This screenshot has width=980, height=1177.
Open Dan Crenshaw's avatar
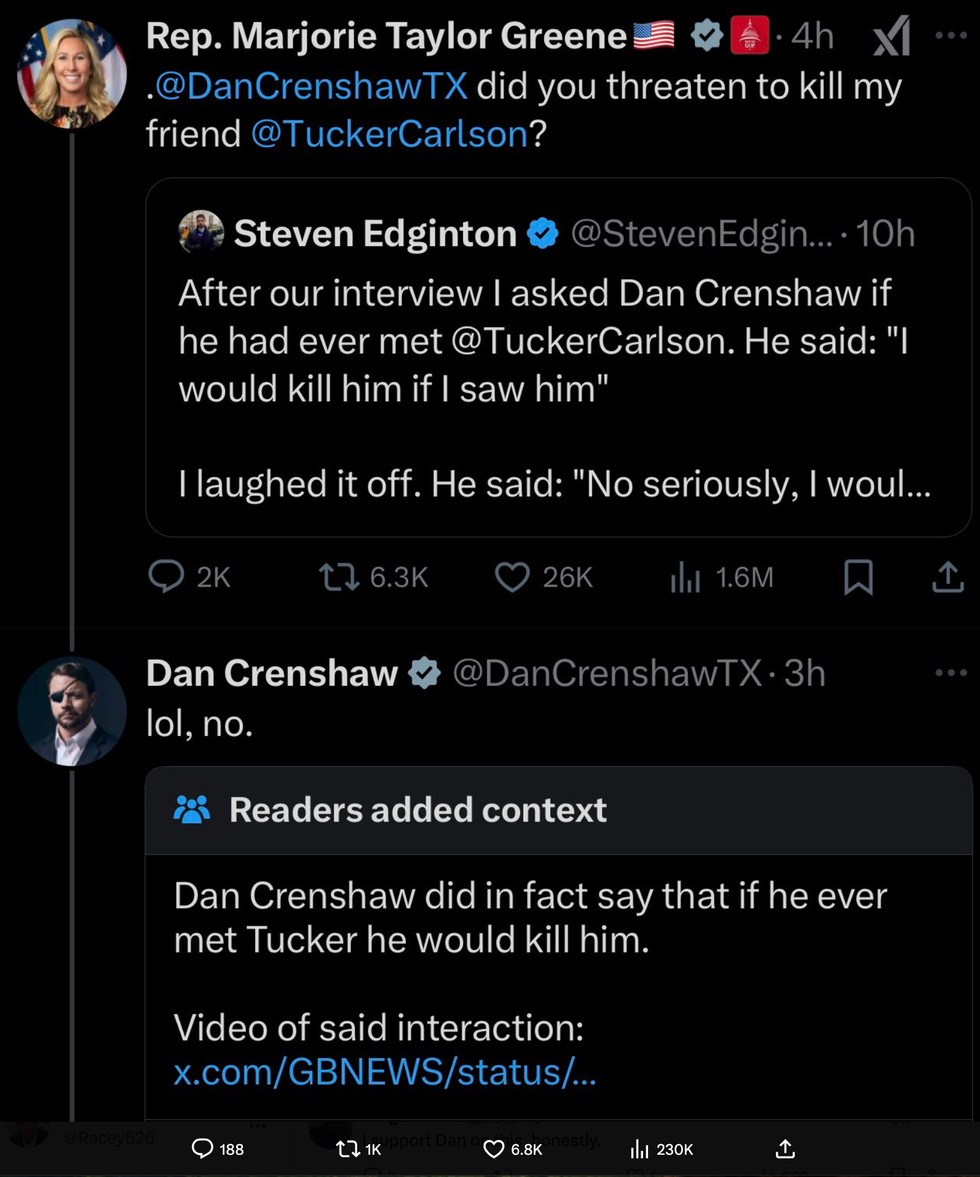click(x=72, y=711)
